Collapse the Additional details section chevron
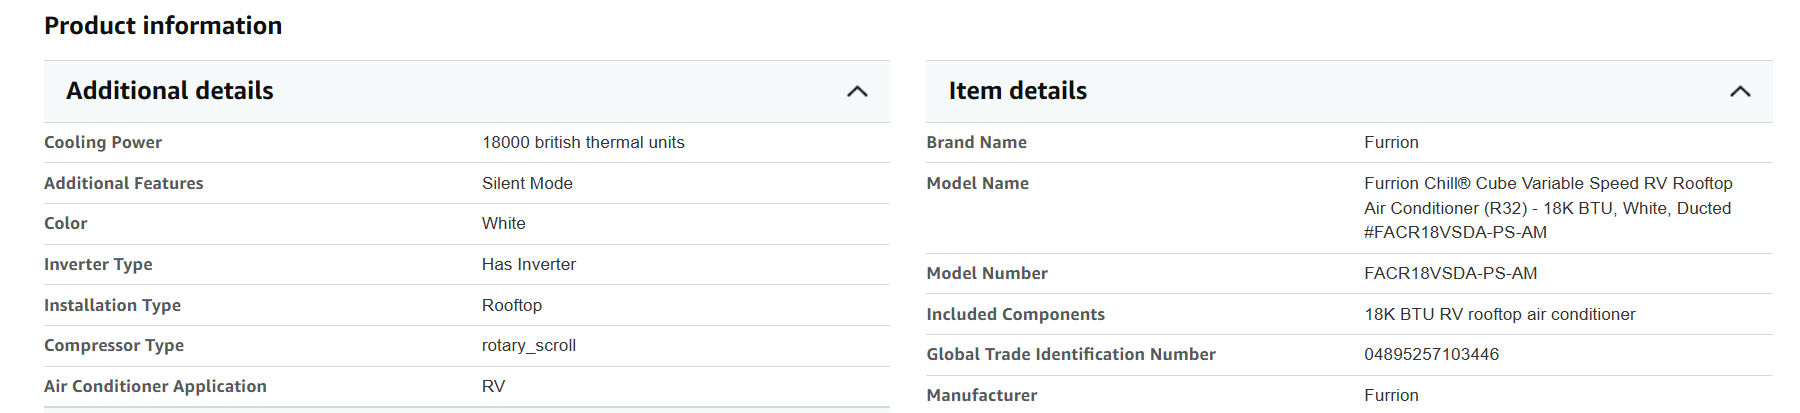The width and height of the screenshot is (1800, 413). (857, 91)
